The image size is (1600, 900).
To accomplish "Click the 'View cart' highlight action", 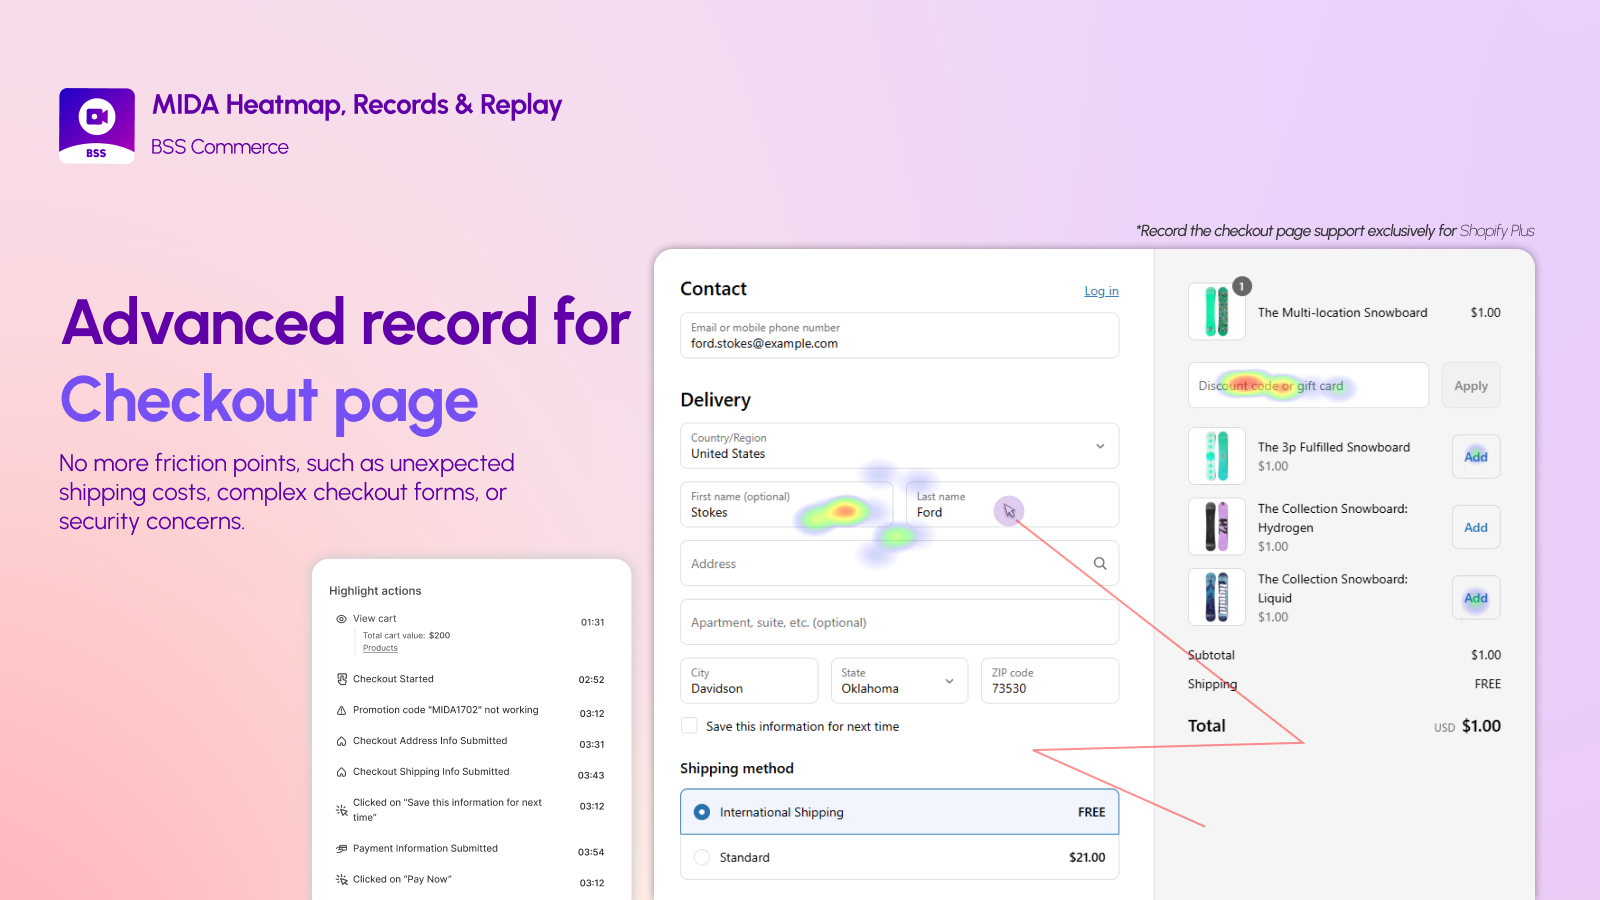I will pos(374,619).
